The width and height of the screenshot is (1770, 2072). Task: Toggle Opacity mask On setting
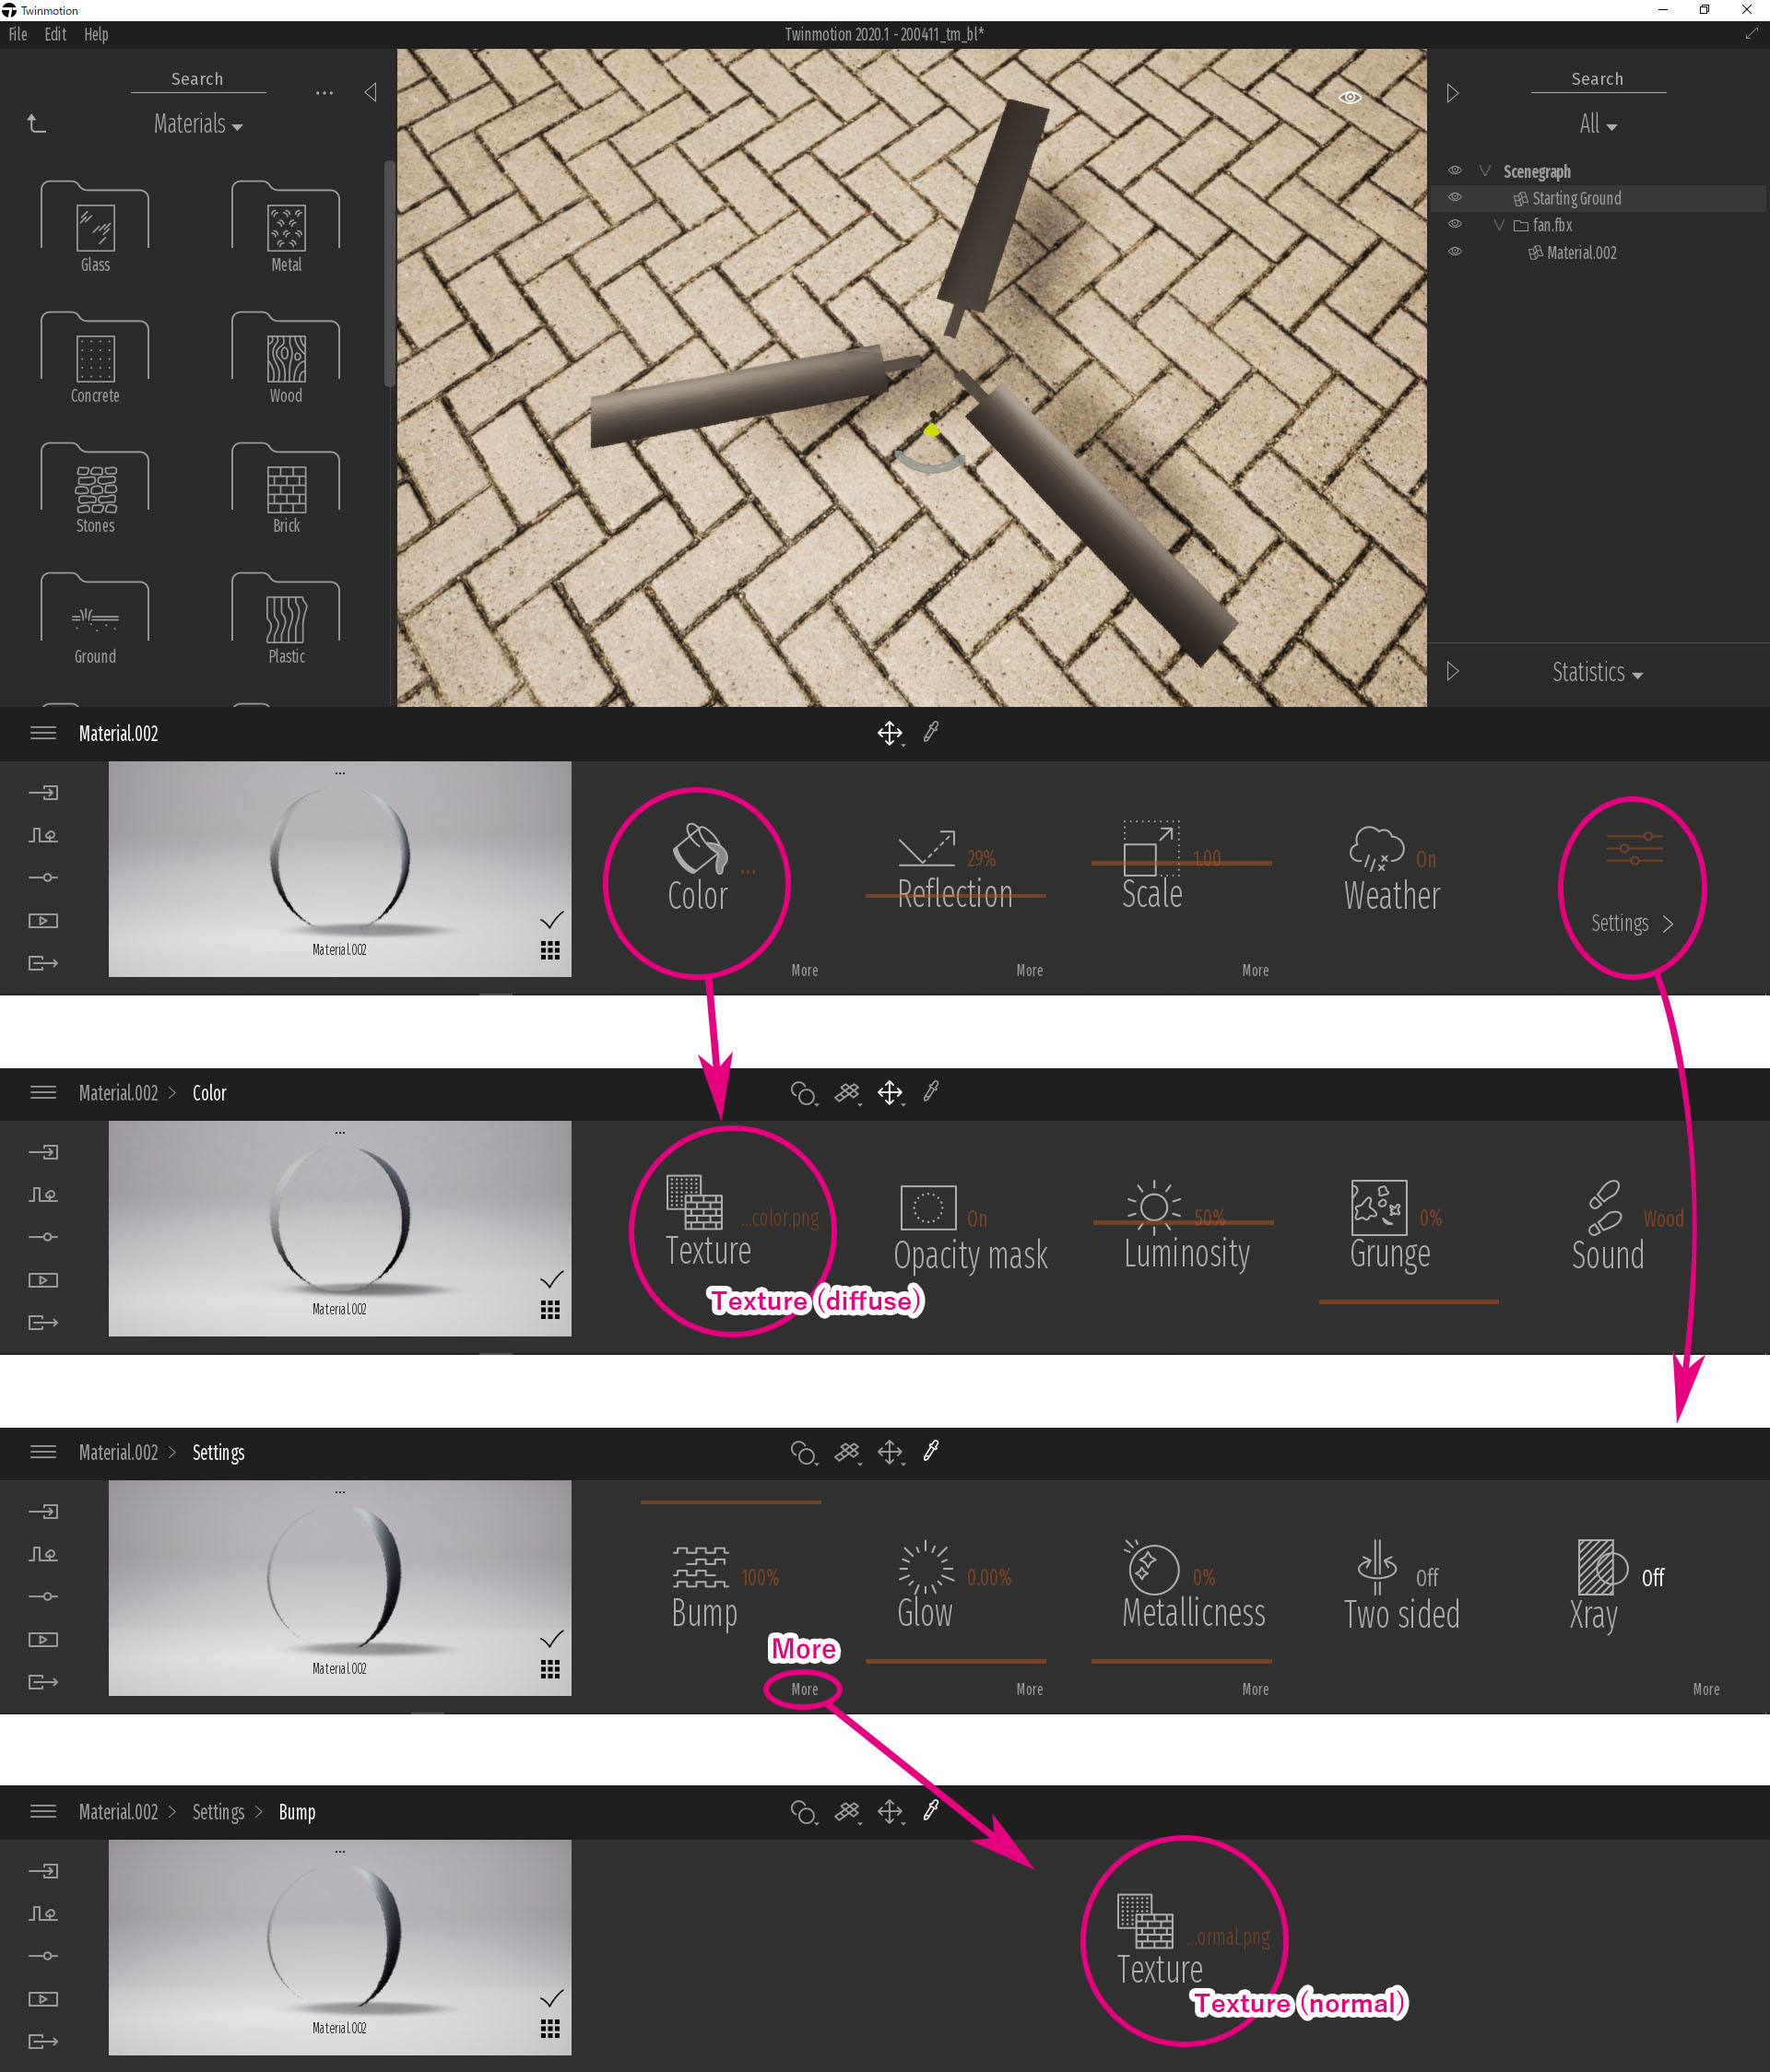(x=977, y=1219)
